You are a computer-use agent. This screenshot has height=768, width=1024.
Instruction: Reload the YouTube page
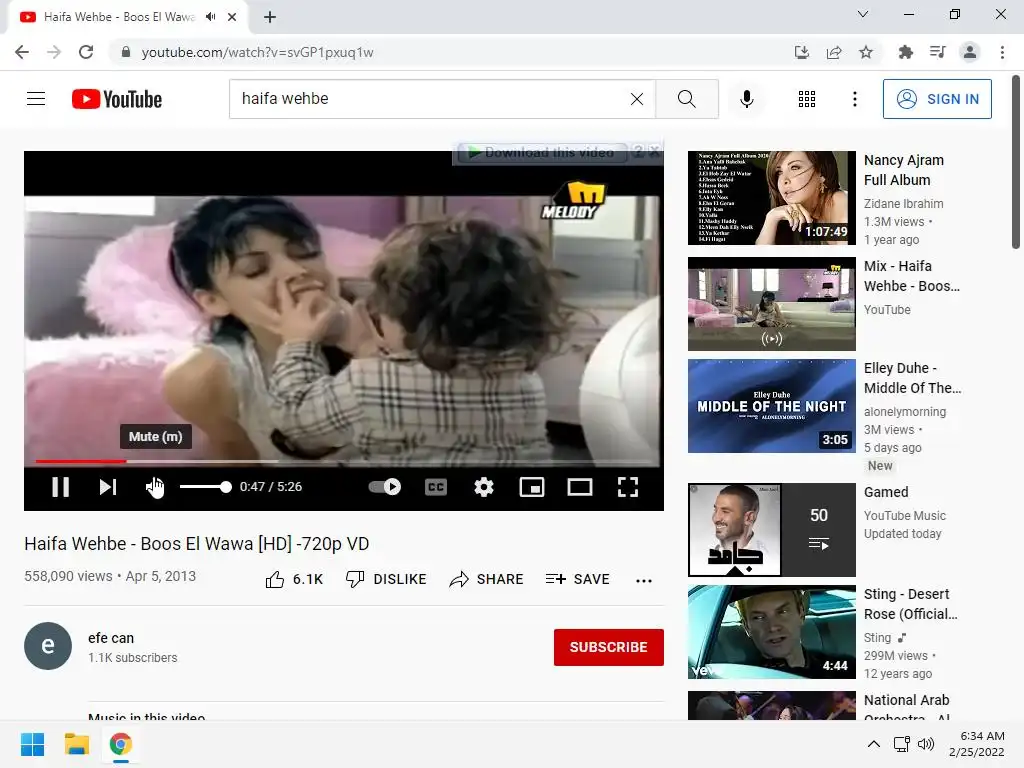pos(86,52)
